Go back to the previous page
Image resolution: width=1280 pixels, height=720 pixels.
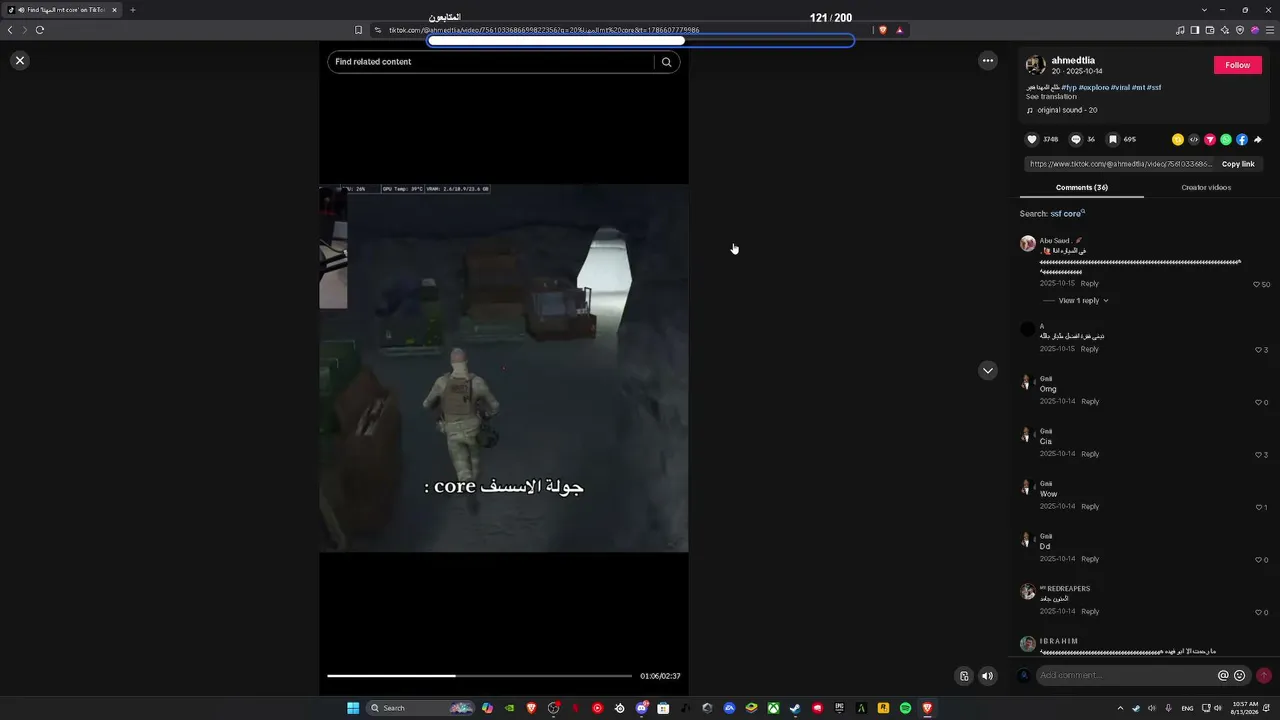tap(10, 30)
